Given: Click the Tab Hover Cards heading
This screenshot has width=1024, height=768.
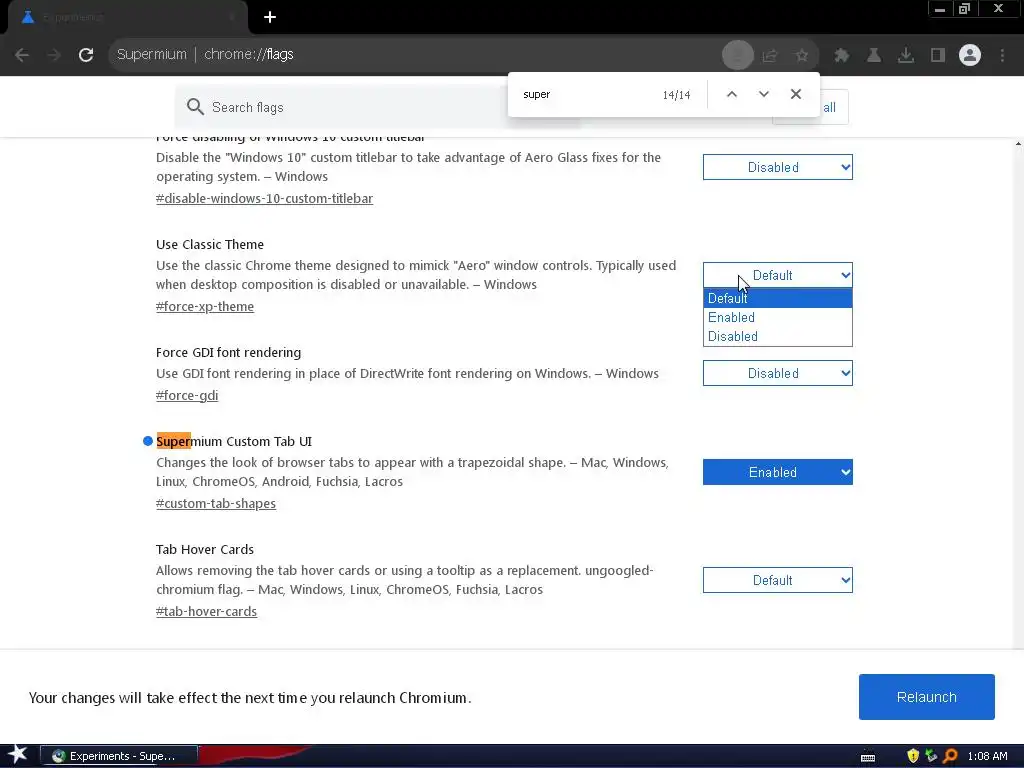Looking at the screenshot, I should tap(204, 549).
